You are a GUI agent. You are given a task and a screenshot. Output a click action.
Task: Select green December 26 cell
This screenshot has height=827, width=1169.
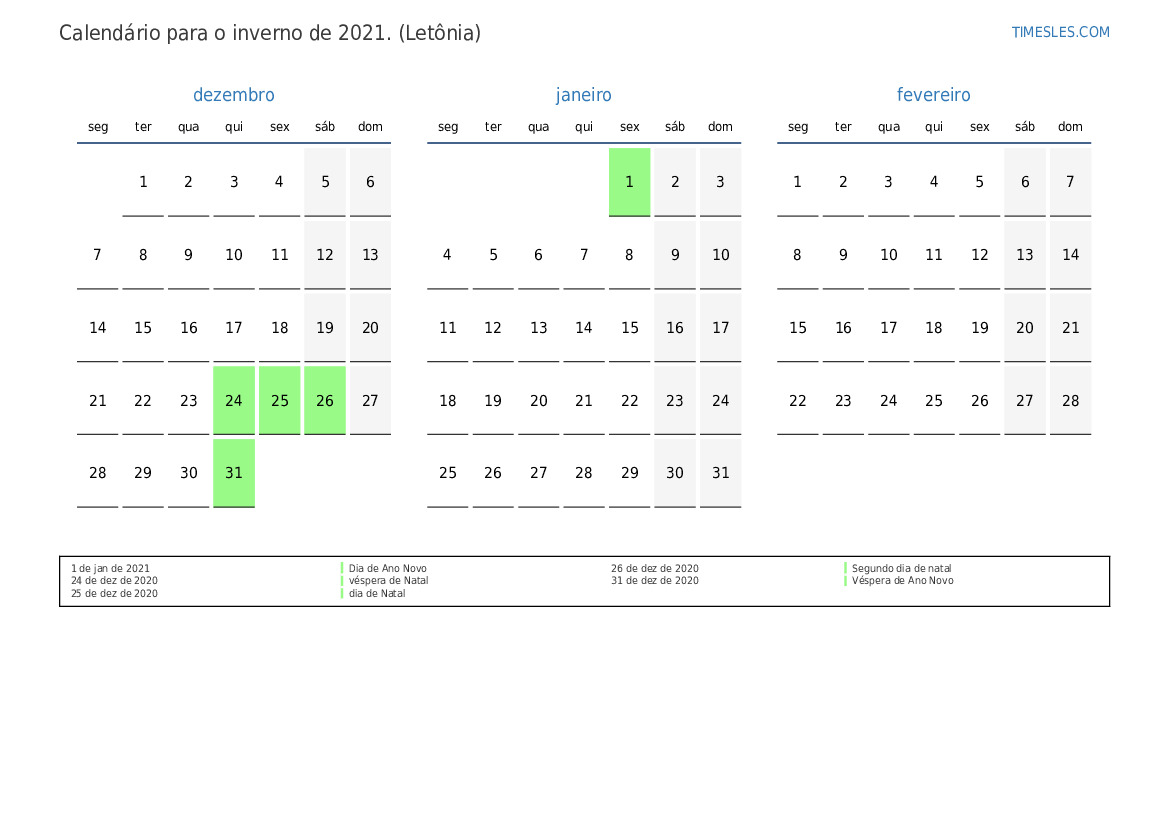pos(325,400)
